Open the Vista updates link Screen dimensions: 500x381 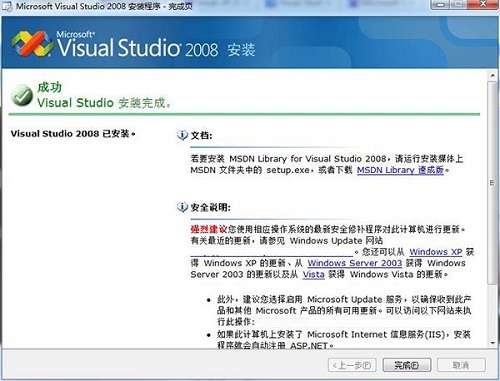(x=313, y=274)
